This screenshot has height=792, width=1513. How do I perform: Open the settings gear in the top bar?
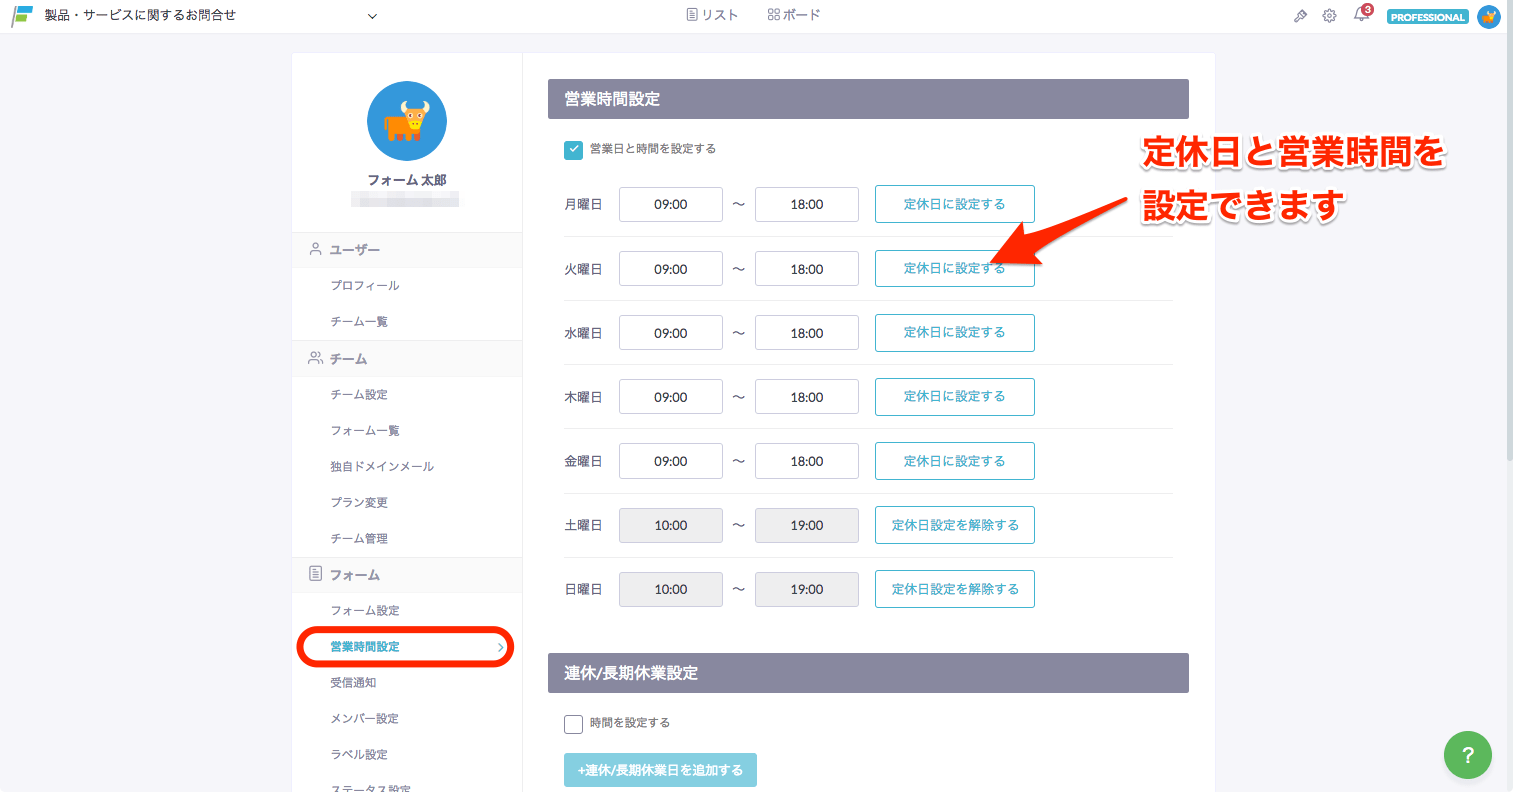(x=1329, y=15)
